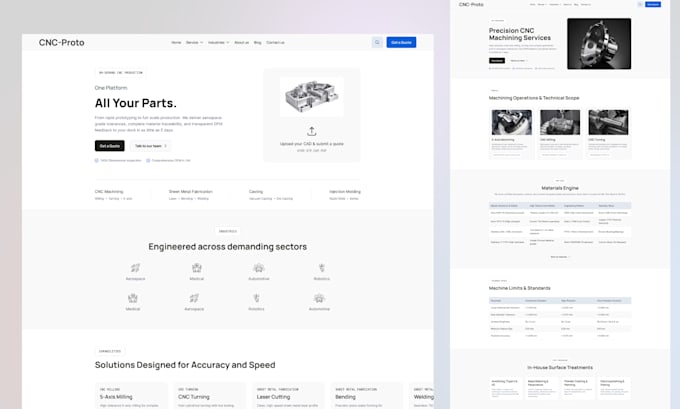Click the CNC-Proto logo on the left page
The height and width of the screenshot is (409, 680).
point(62,43)
